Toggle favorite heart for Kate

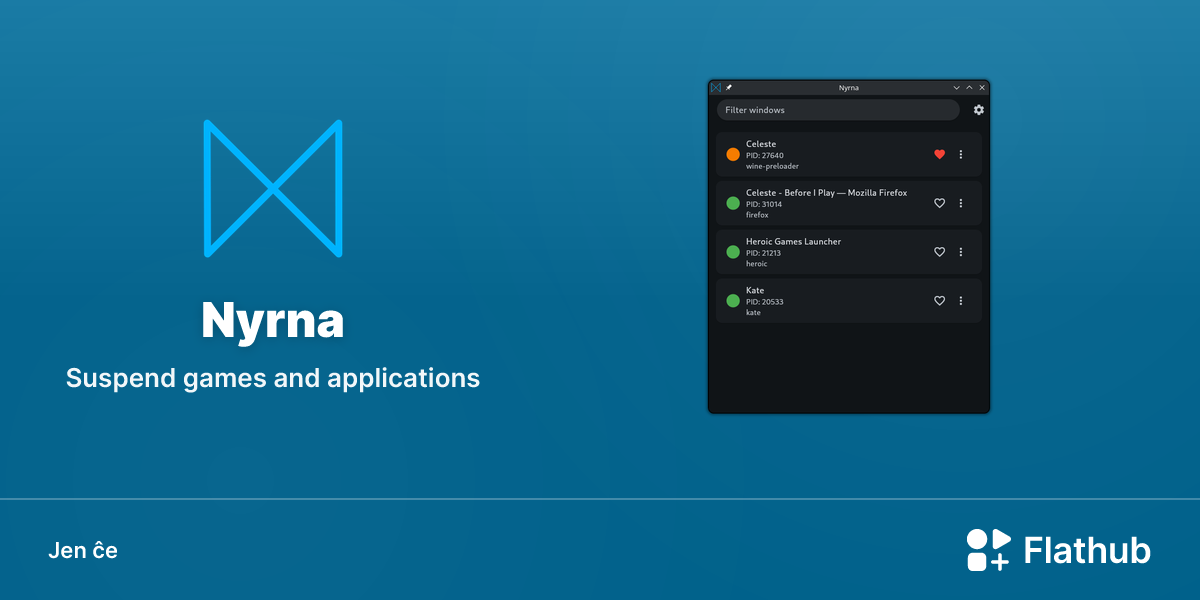click(939, 301)
